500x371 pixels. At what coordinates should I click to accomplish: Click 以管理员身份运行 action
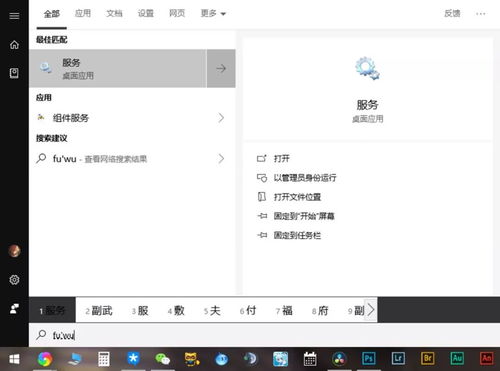click(305, 178)
